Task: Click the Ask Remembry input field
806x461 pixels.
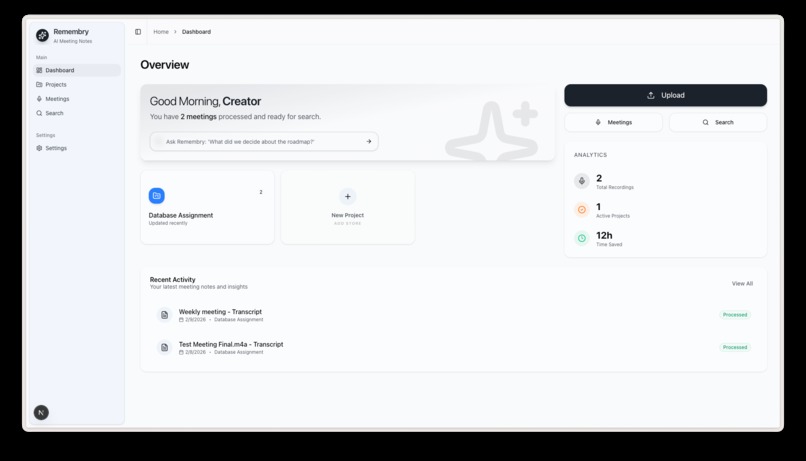Action: pyautogui.click(x=264, y=141)
